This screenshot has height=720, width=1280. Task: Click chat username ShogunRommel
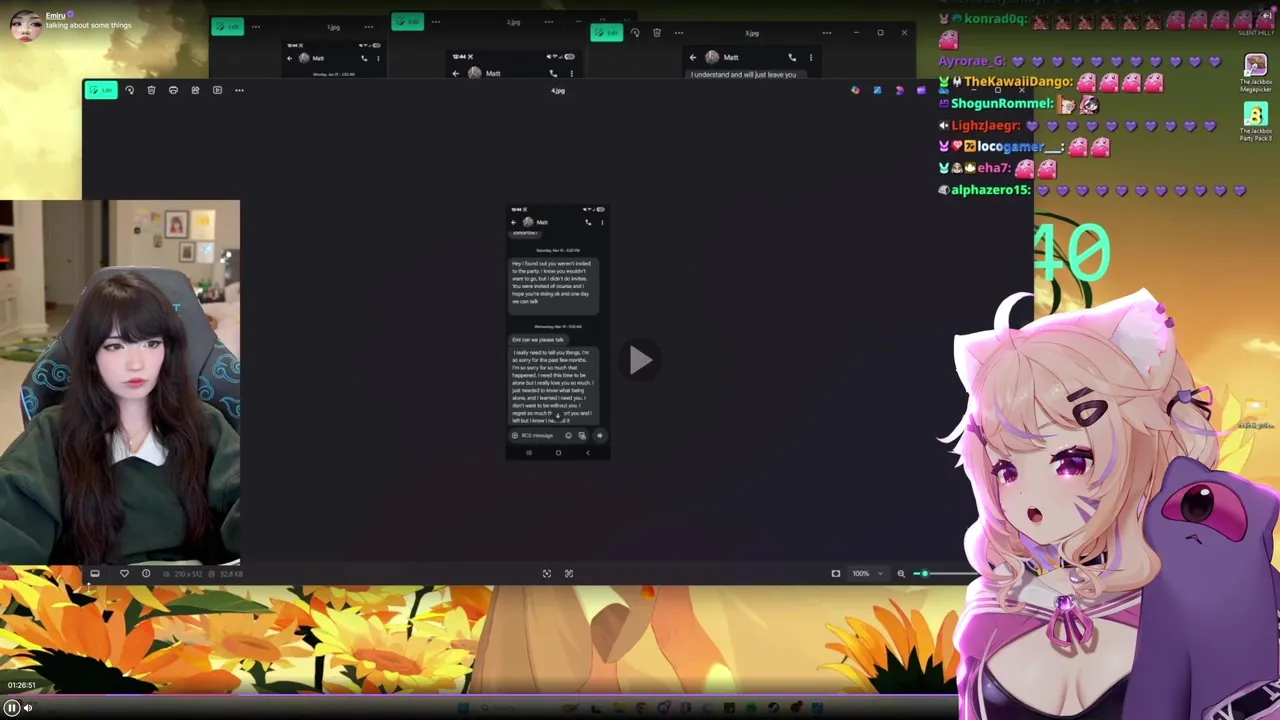pos(1002,103)
